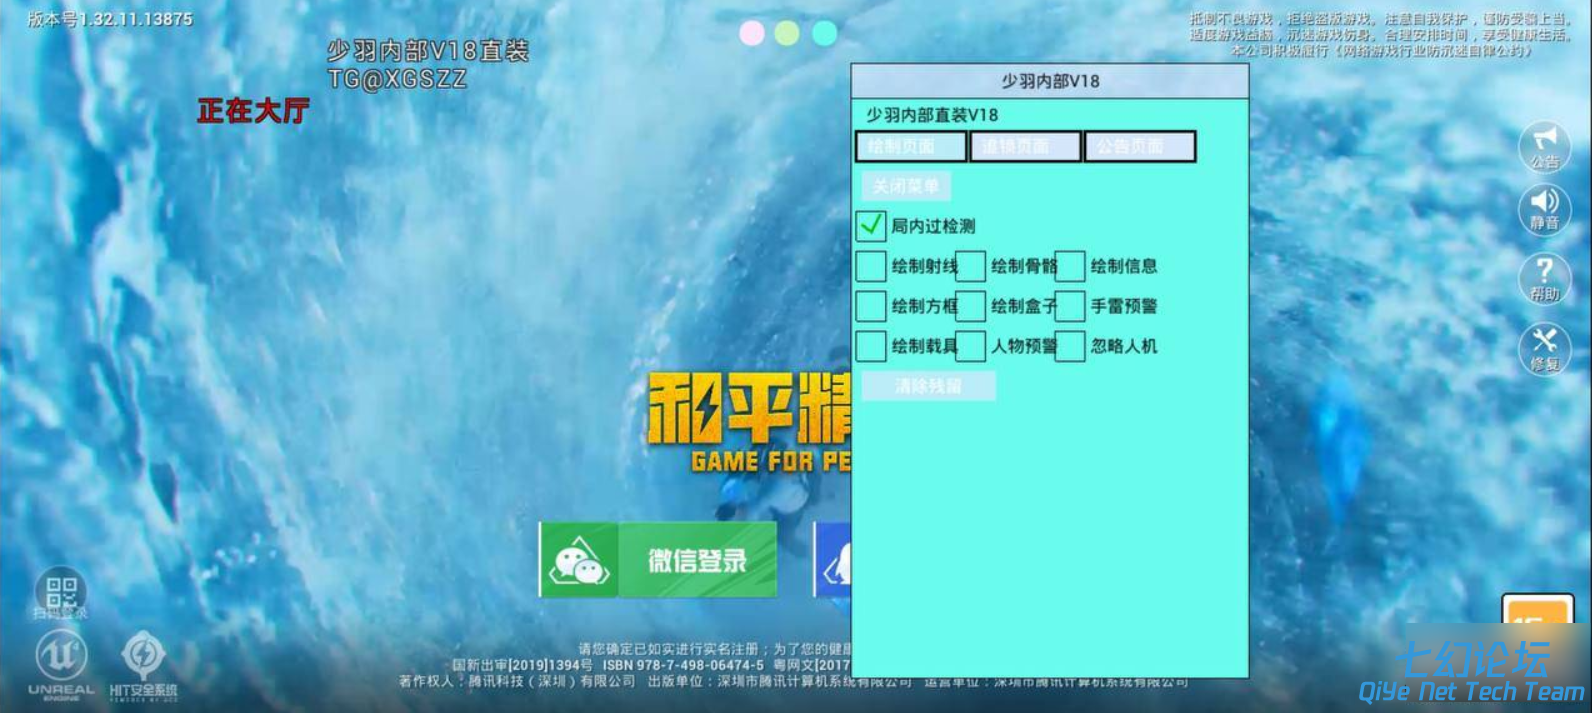This screenshot has width=1592, height=713.
Task: Click the 微信登录 login button
Action: click(658, 560)
